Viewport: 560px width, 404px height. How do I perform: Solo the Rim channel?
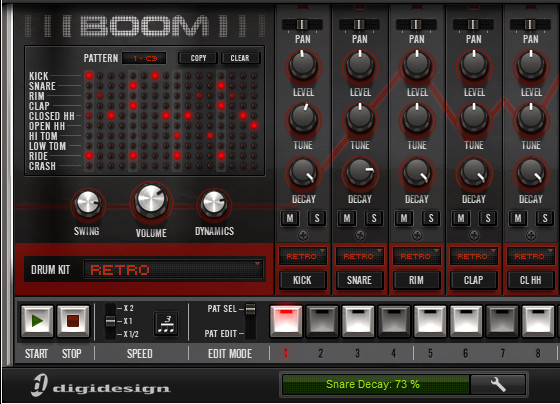pyautogui.click(x=431, y=218)
